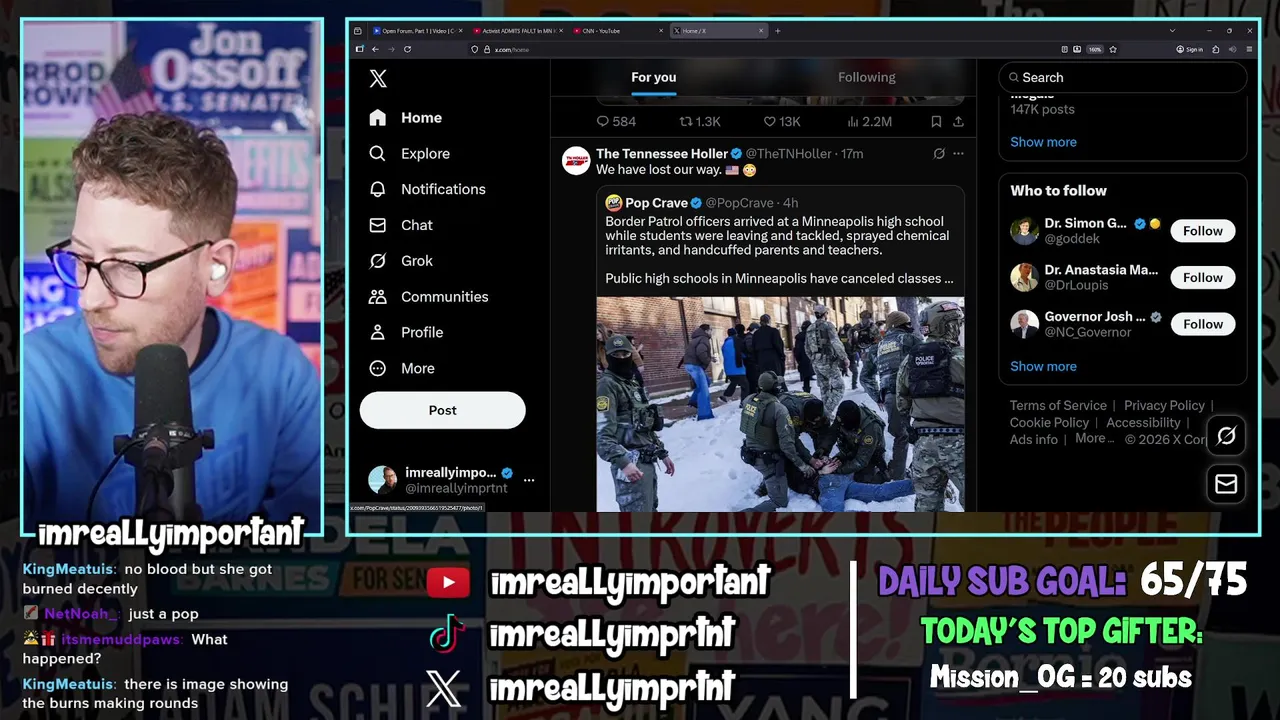This screenshot has height=720, width=1280.
Task: Expand the More menu in the sidebar
Action: coord(402,368)
